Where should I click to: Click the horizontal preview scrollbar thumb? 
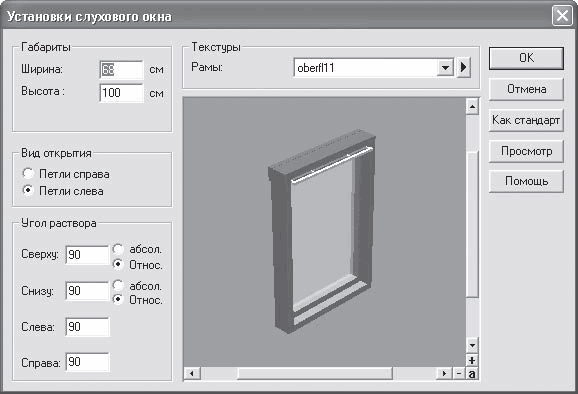click(x=315, y=373)
